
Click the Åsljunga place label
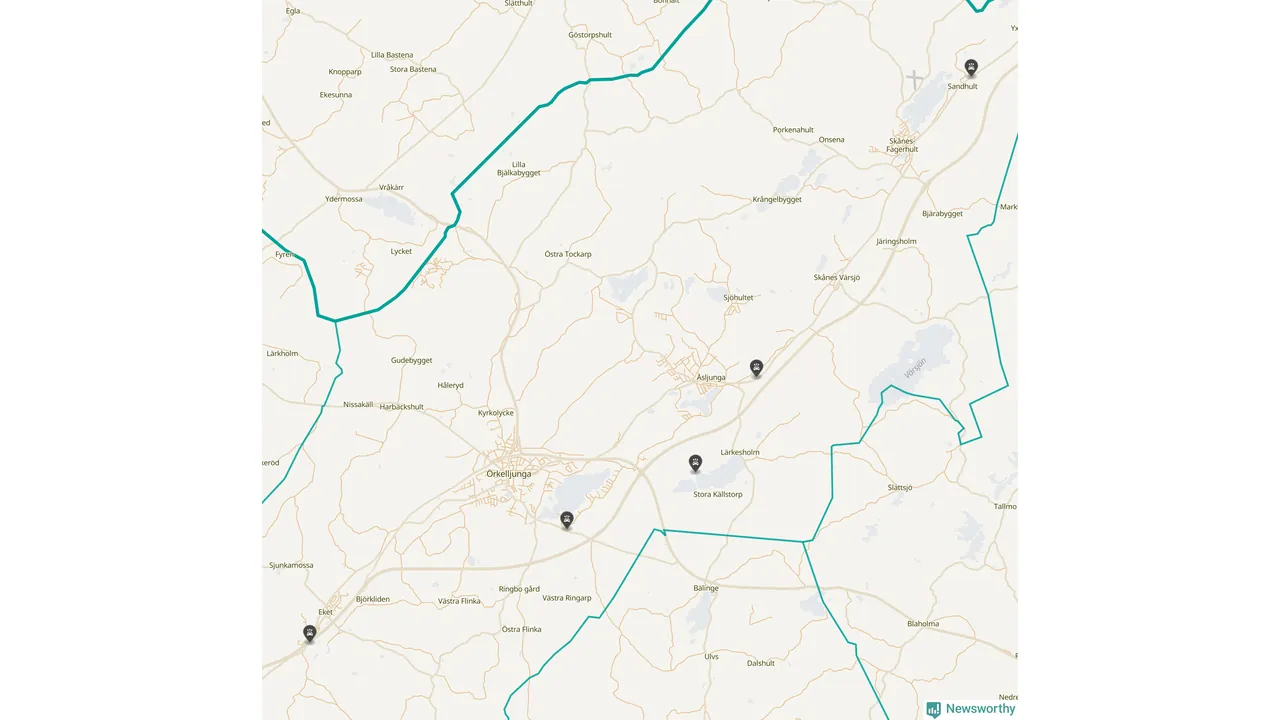coord(711,378)
